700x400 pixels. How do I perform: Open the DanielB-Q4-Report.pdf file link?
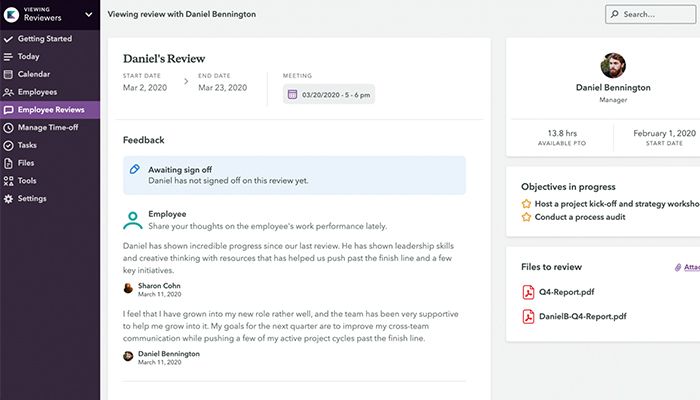pyautogui.click(x=583, y=316)
